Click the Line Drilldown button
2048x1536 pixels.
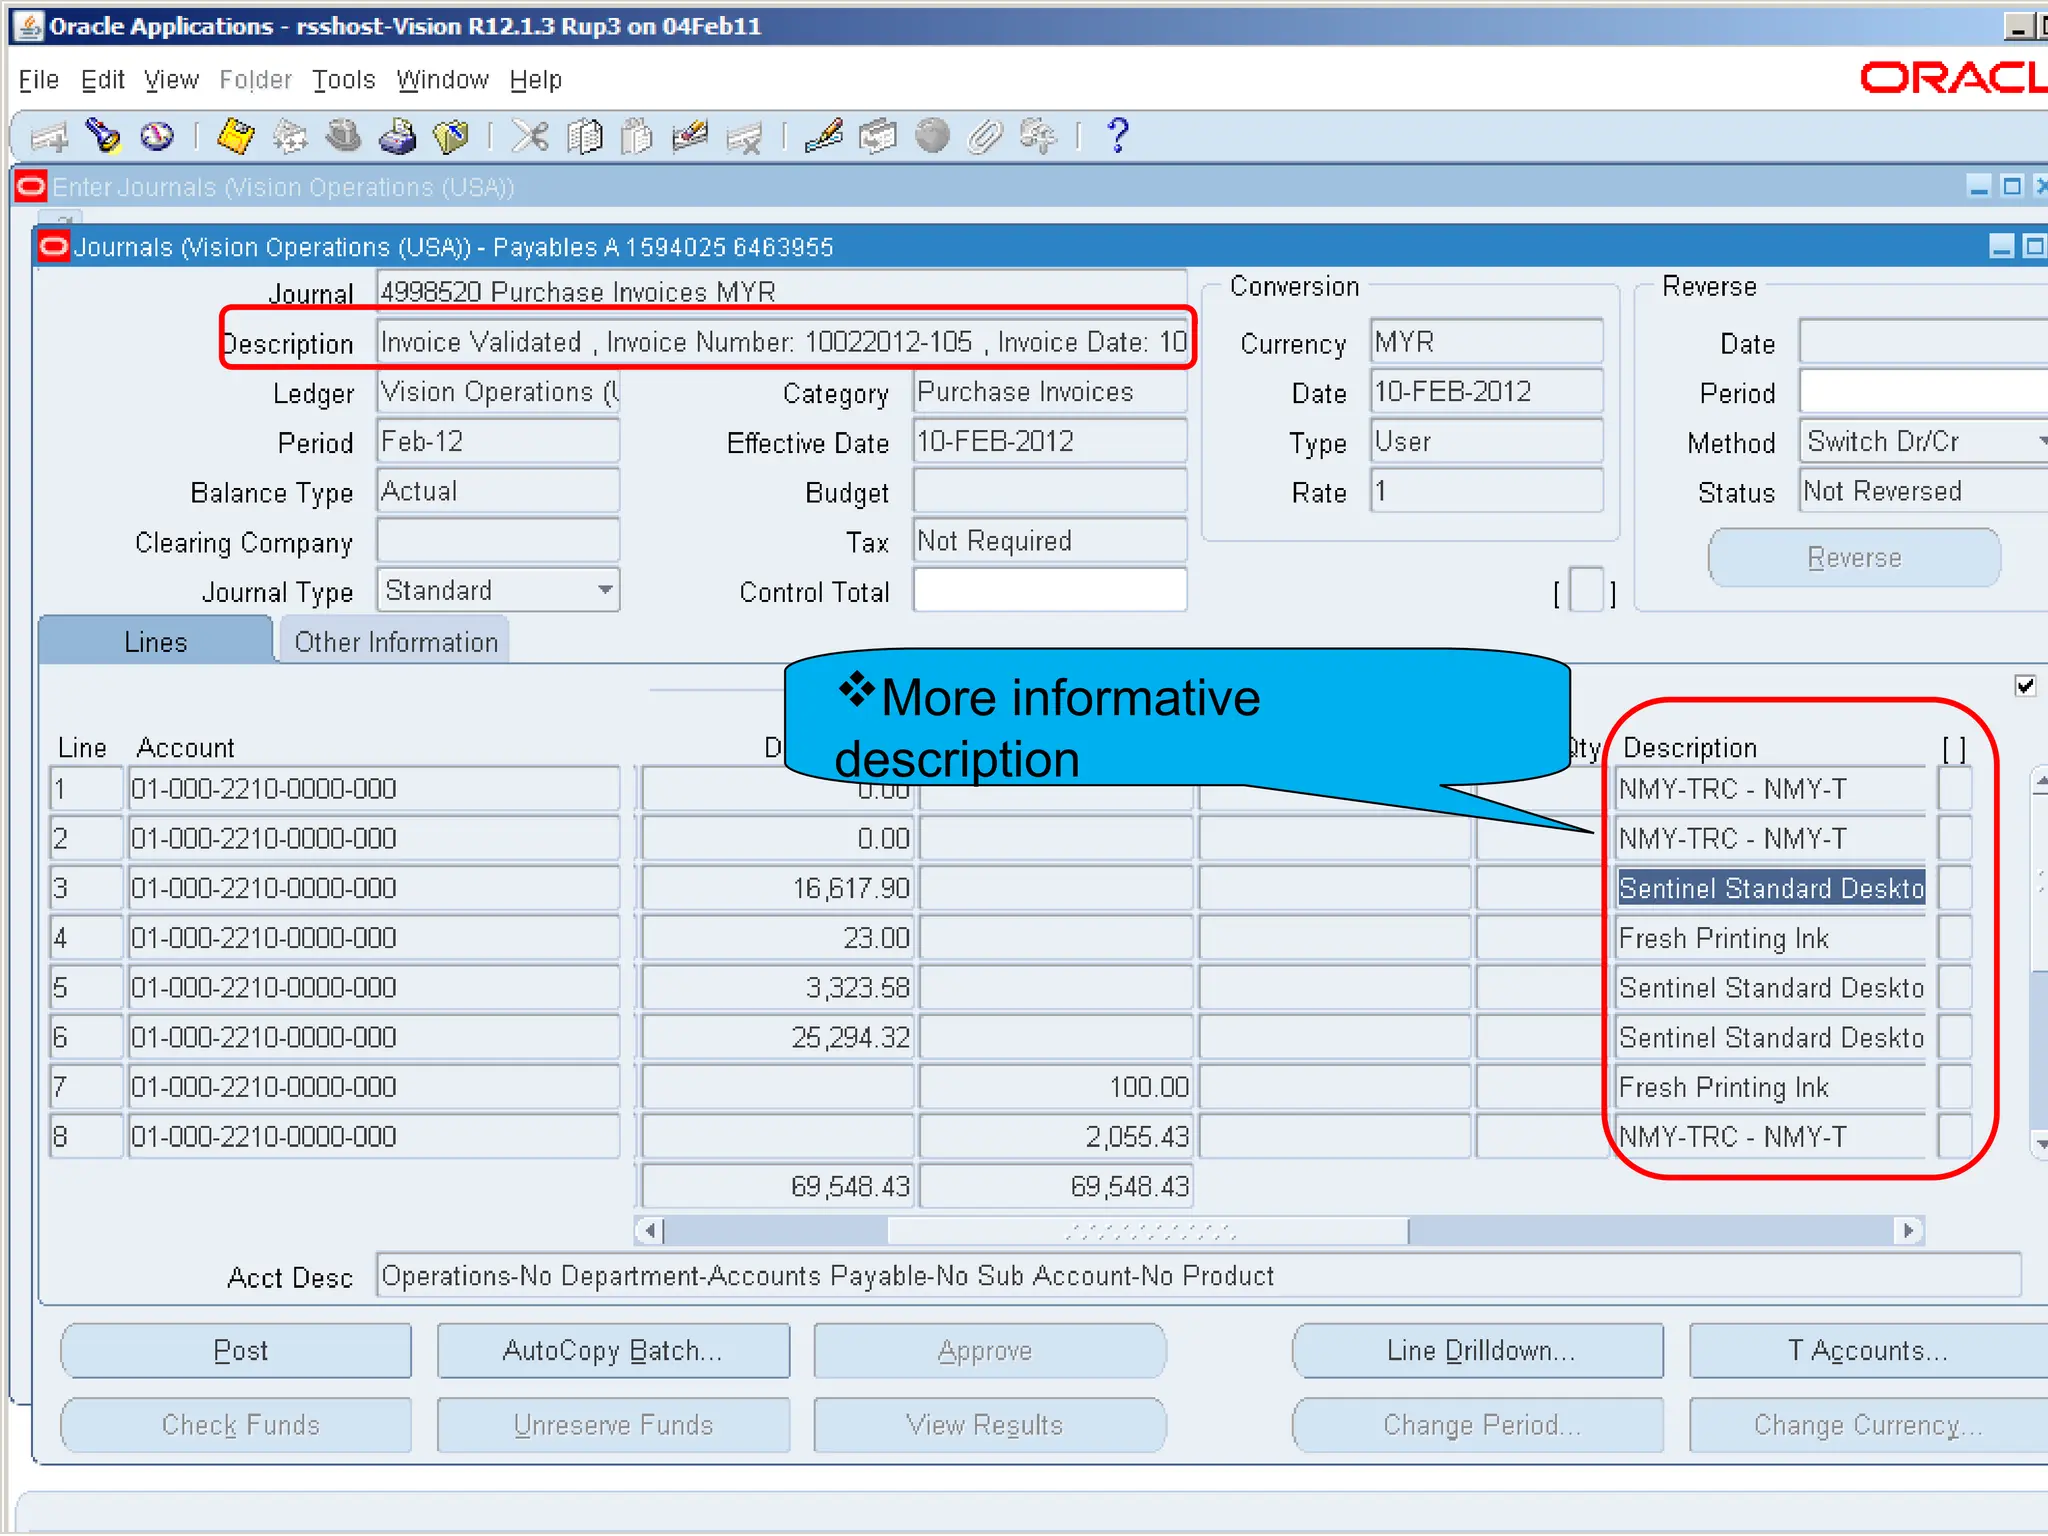click(x=1478, y=1351)
